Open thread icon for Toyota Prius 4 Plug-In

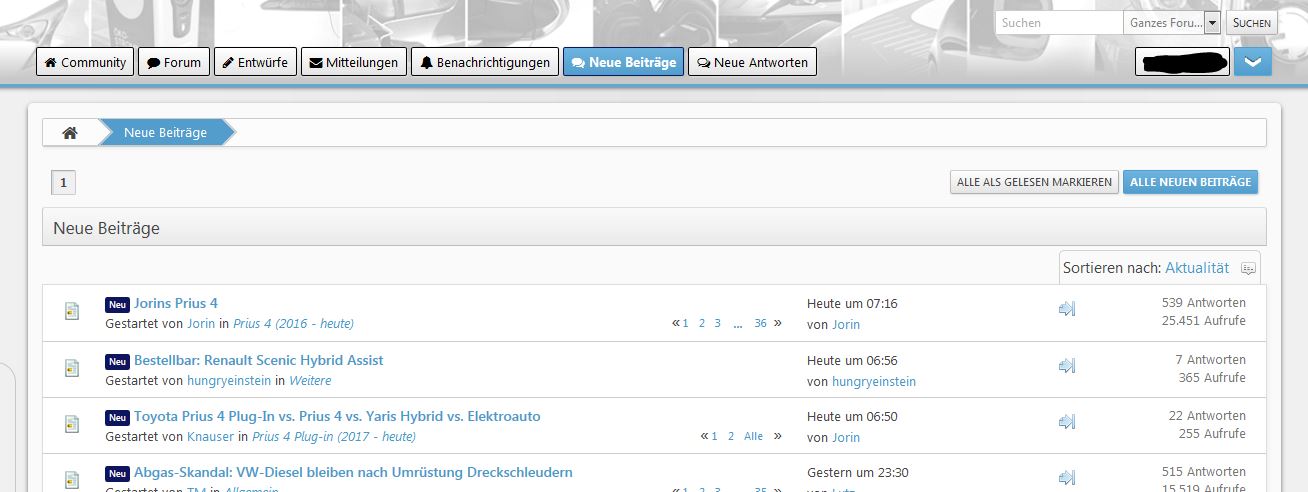click(71, 424)
